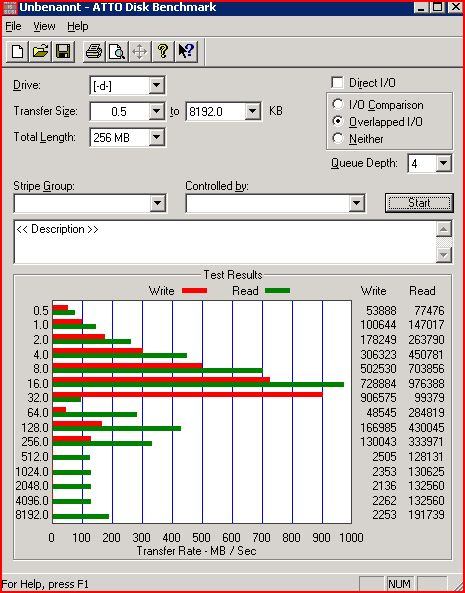Click the Write value 2505
The image size is (465, 593).
(x=384, y=457)
